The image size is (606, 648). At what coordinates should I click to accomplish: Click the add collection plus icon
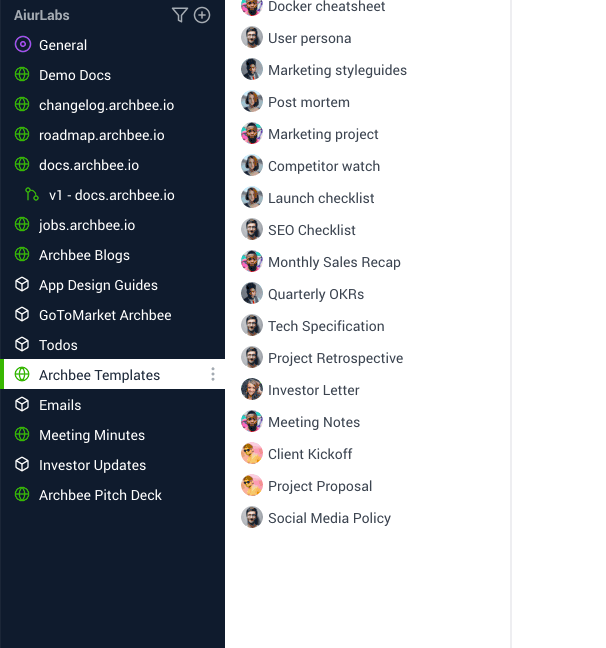tap(202, 15)
